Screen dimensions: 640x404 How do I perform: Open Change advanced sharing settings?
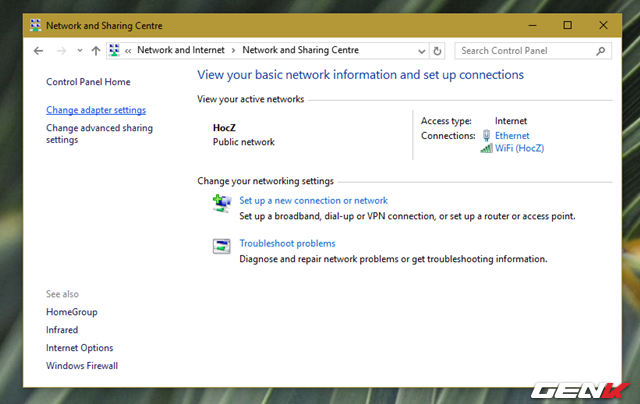pyautogui.click(x=99, y=134)
